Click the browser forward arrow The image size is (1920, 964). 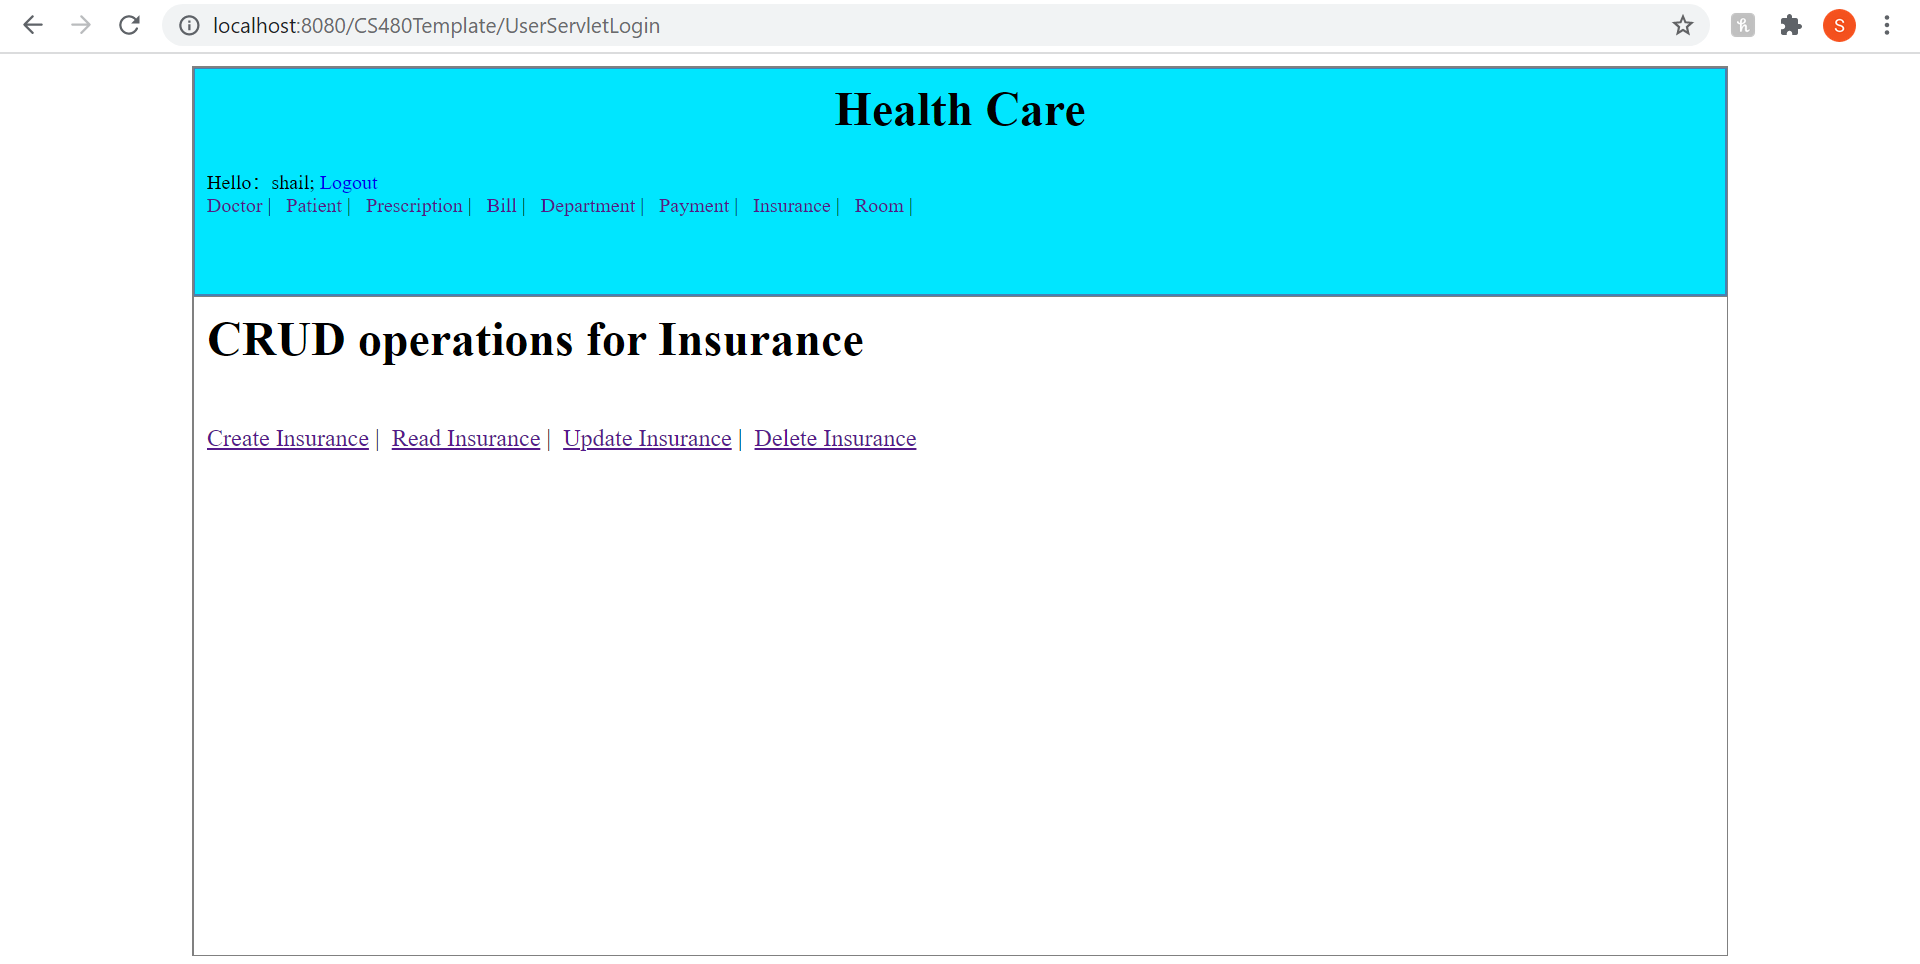click(x=81, y=25)
